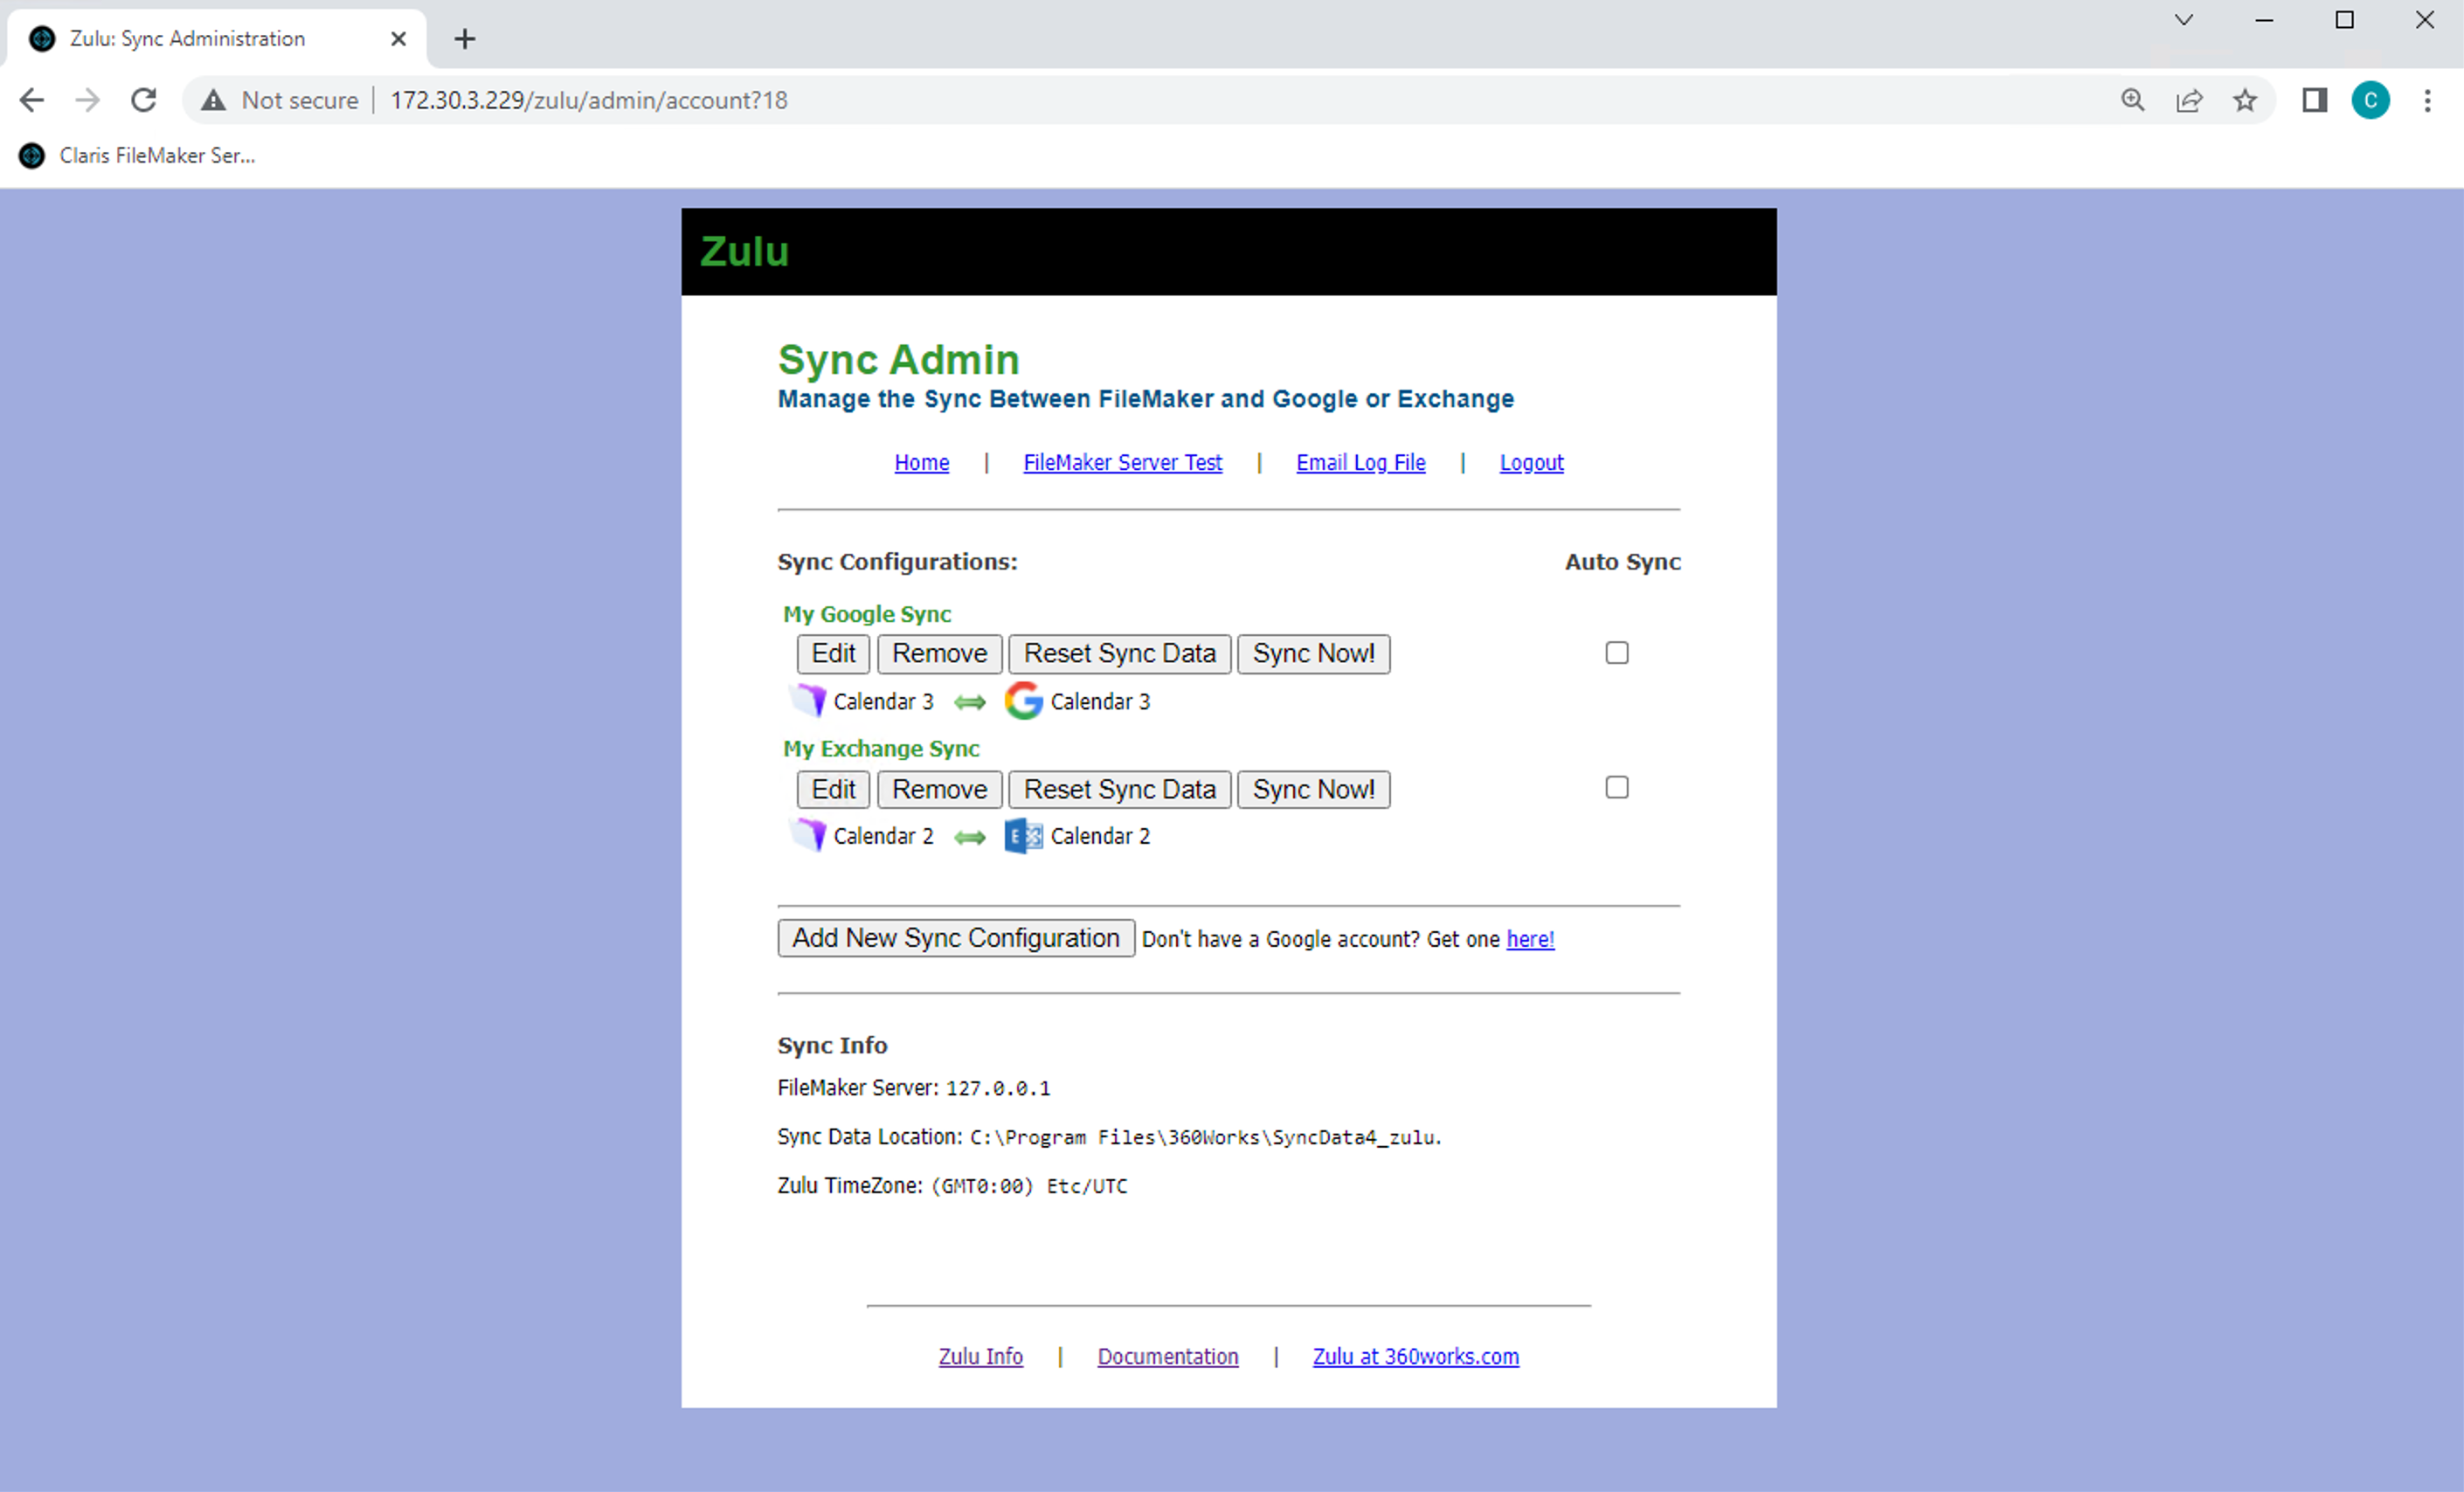Reset Sync Data for My Exchange Sync
The width and height of the screenshot is (2464, 1492).
point(1119,790)
